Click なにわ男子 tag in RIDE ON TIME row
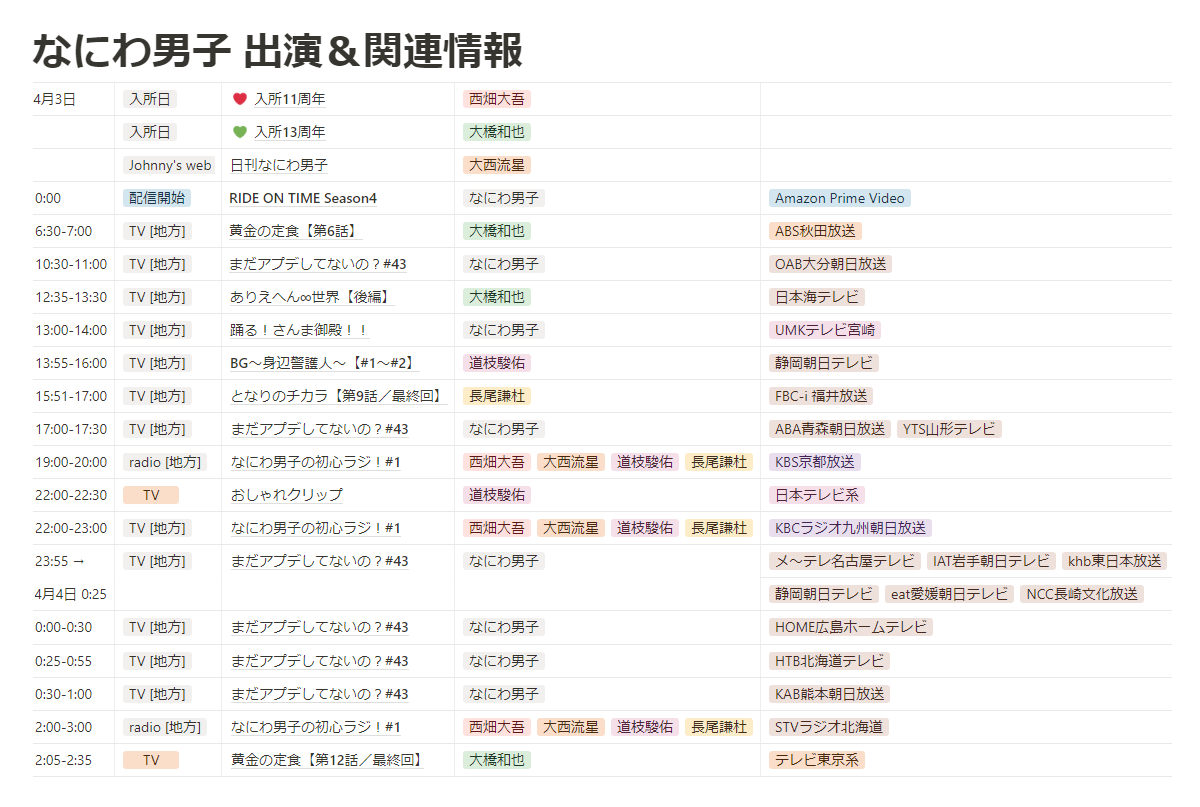 coord(504,198)
